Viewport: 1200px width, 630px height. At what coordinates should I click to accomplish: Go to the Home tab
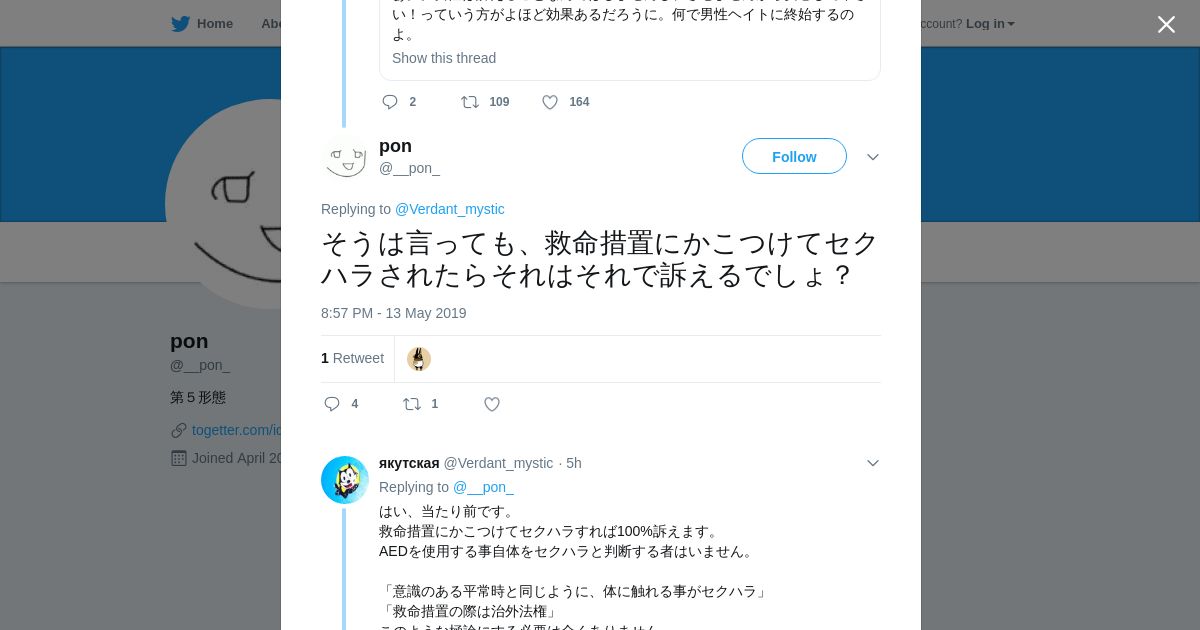[x=214, y=24]
